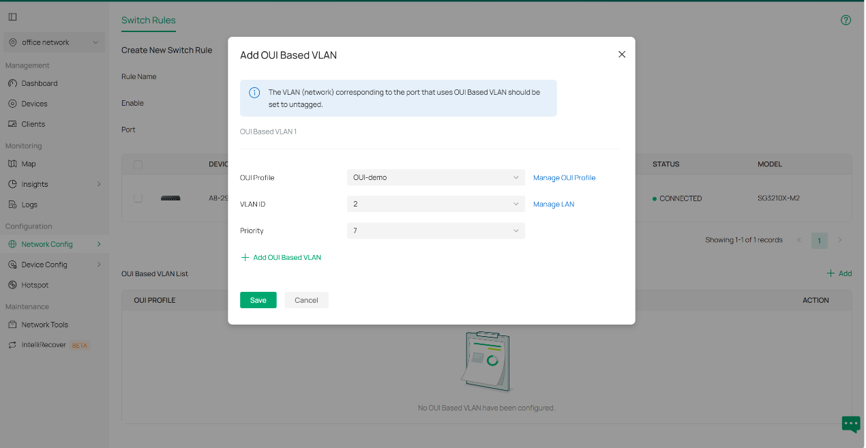Collapse the sidebar panel icon

click(x=13, y=17)
